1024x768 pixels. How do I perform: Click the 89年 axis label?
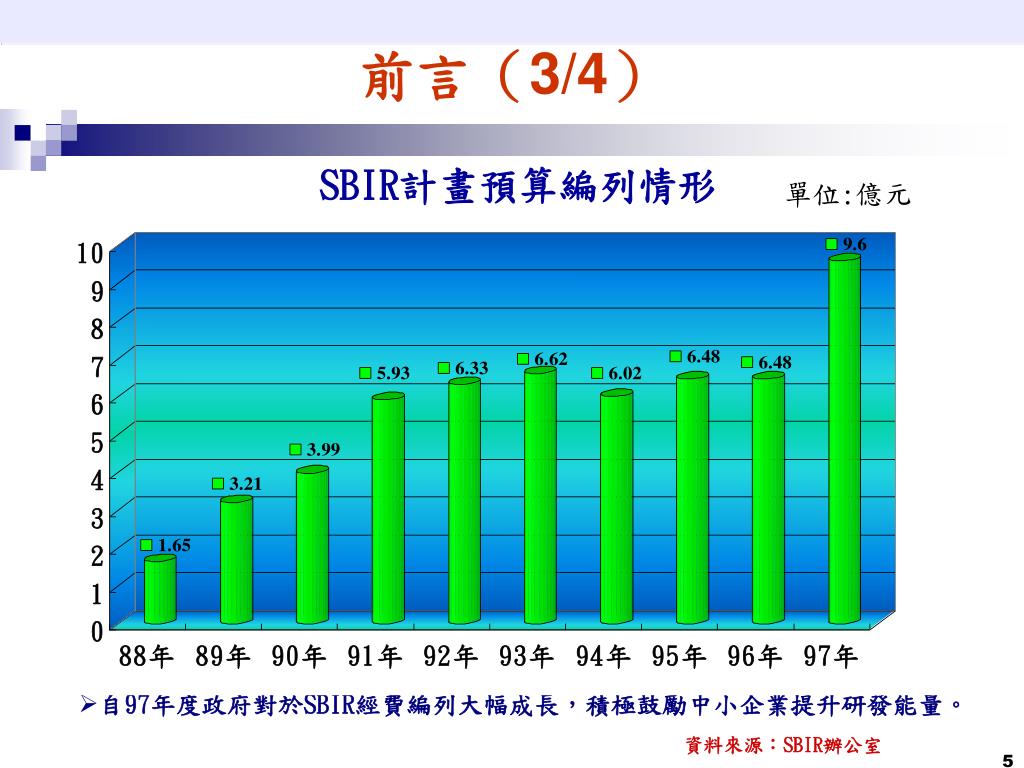click(x=222, y=656)
